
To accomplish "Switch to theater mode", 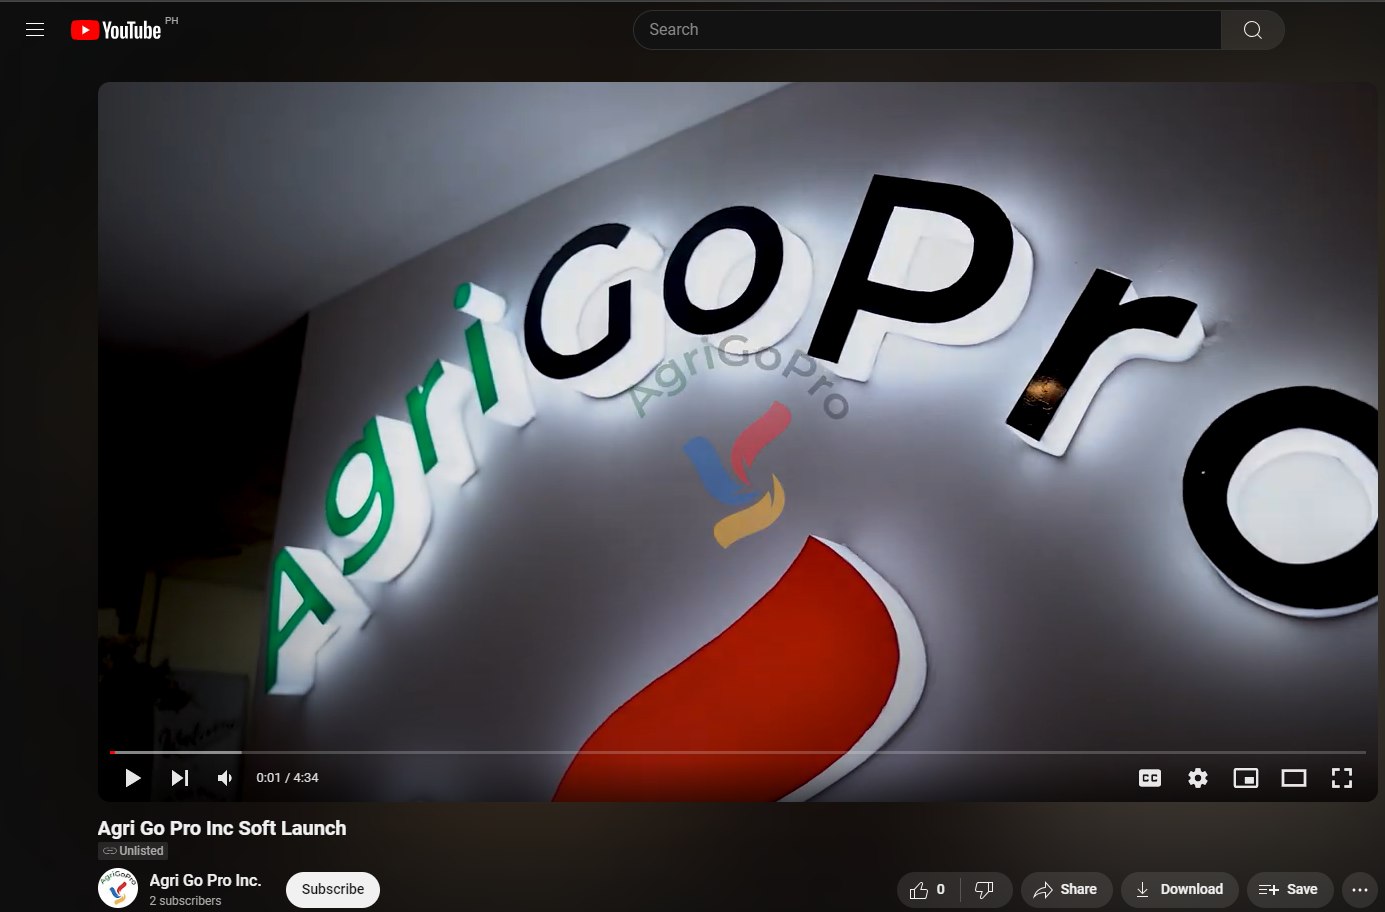I will tap(1294, 778).
